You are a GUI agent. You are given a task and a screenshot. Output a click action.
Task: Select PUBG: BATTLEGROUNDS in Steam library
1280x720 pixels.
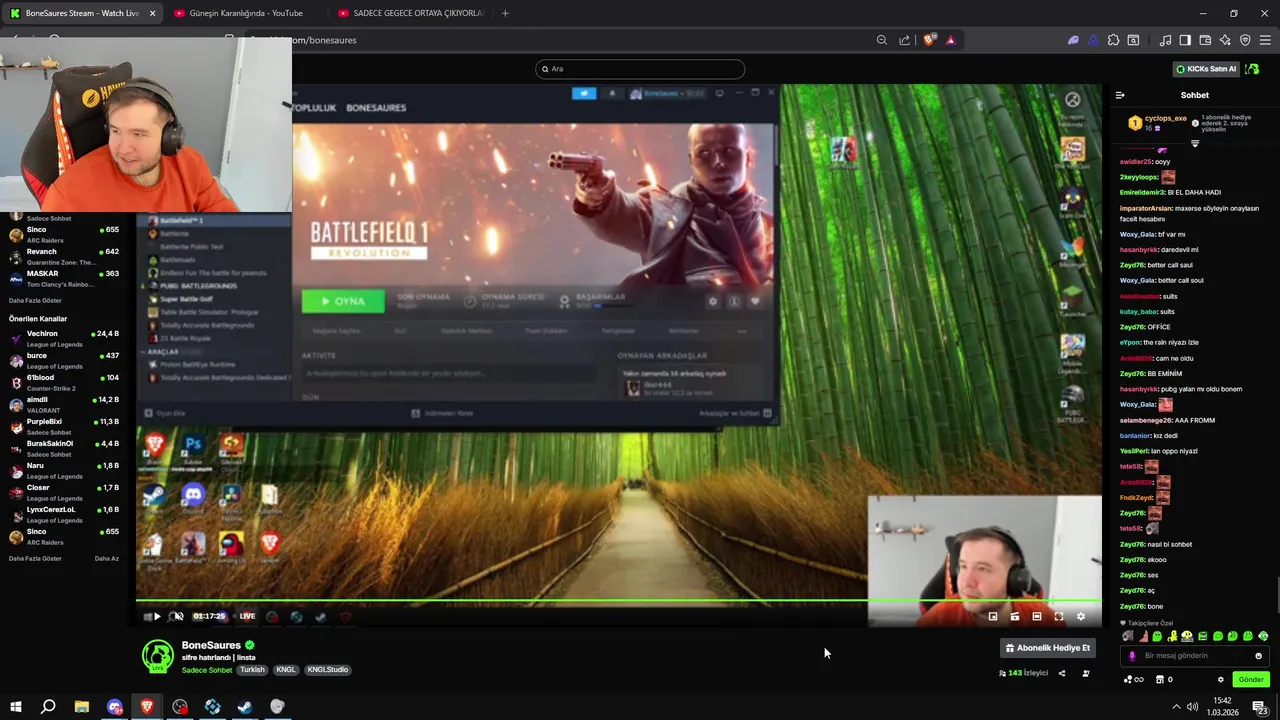[x=198, y=286]
